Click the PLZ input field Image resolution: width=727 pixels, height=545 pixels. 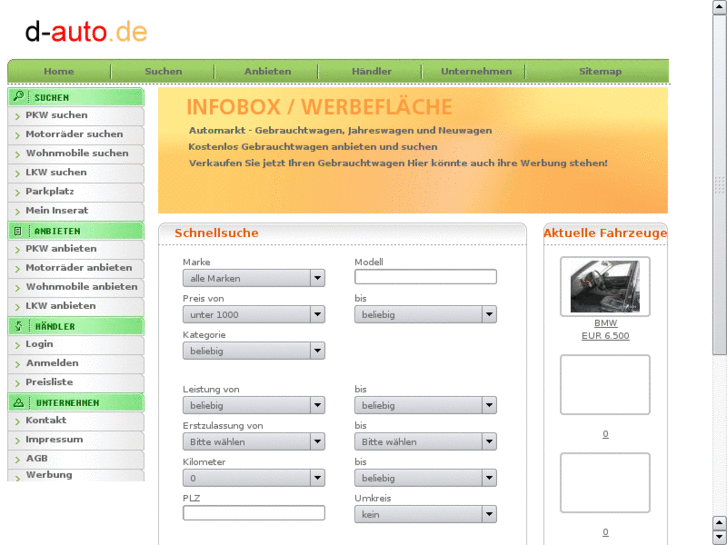pyautogui.click(x=254, y=513)
